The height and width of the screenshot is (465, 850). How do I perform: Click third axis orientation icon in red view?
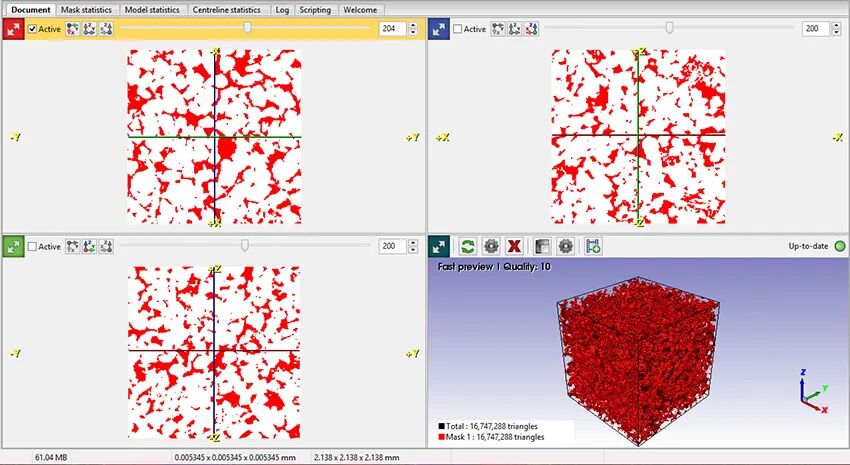pyautogui.click(x=106, y=29)
